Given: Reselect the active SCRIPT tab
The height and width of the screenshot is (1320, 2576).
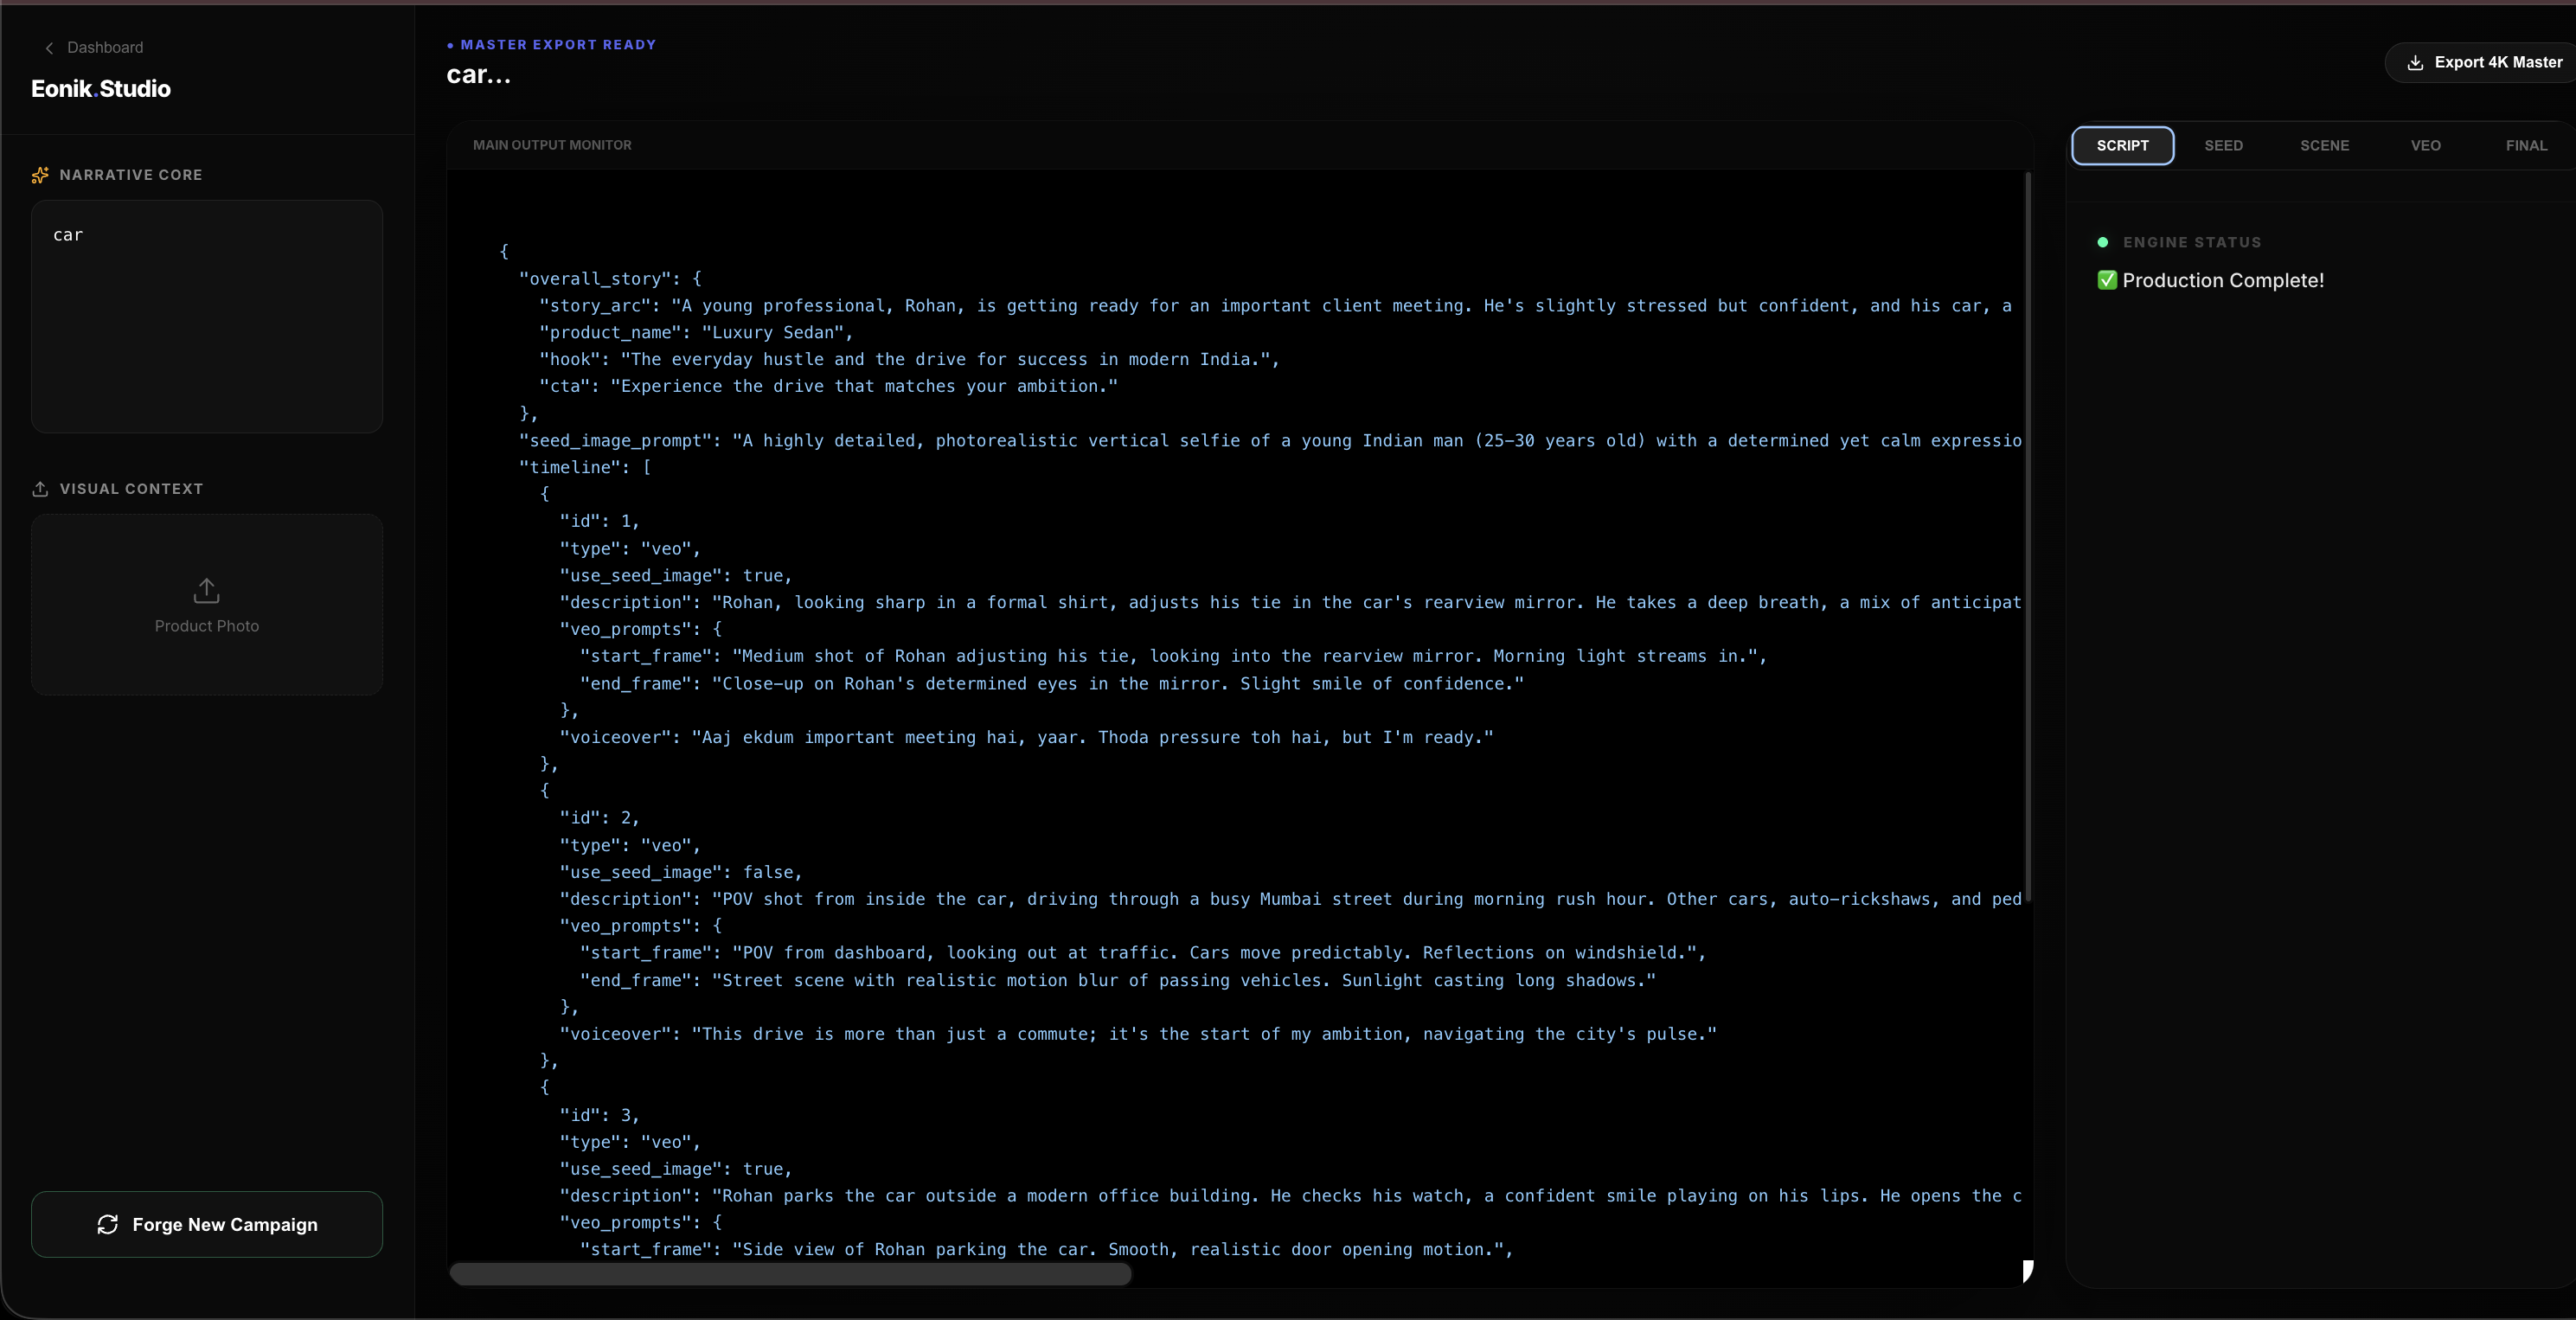Looking at the screenshot, I should point(2123,146).
